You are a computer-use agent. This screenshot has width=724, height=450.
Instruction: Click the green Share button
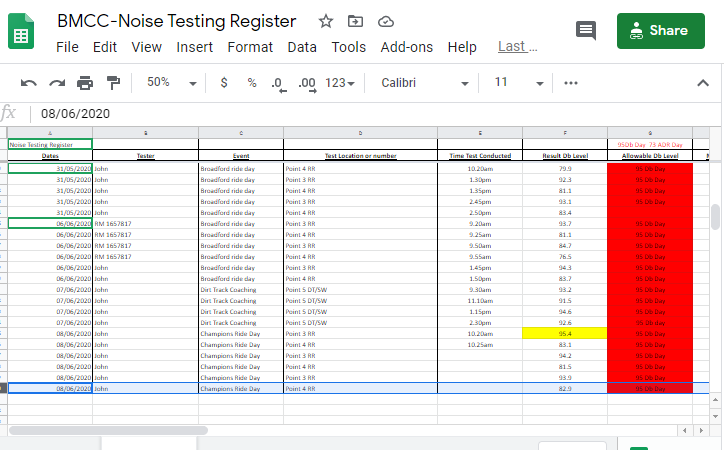click(661, 31)
